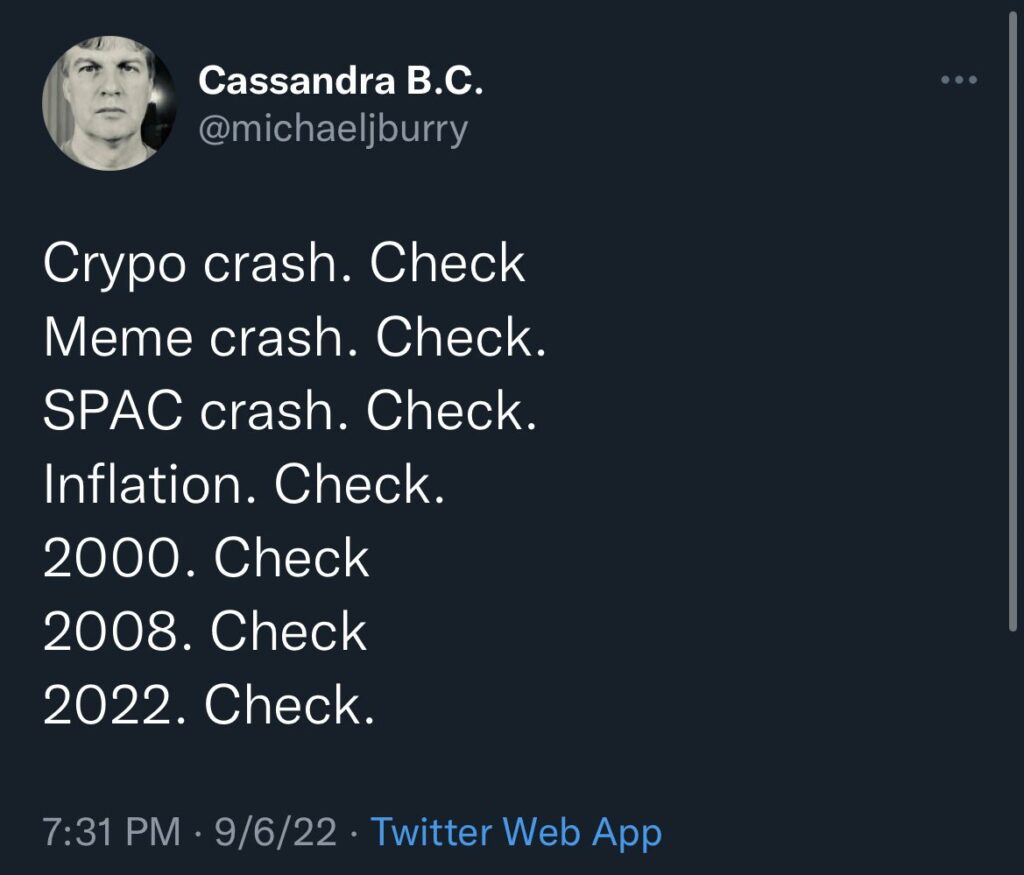The image size is (1024, 875).
Task: Click 'Check.' on the SPAC crash line
Action: pyautogui.click(x=452, y=411)
